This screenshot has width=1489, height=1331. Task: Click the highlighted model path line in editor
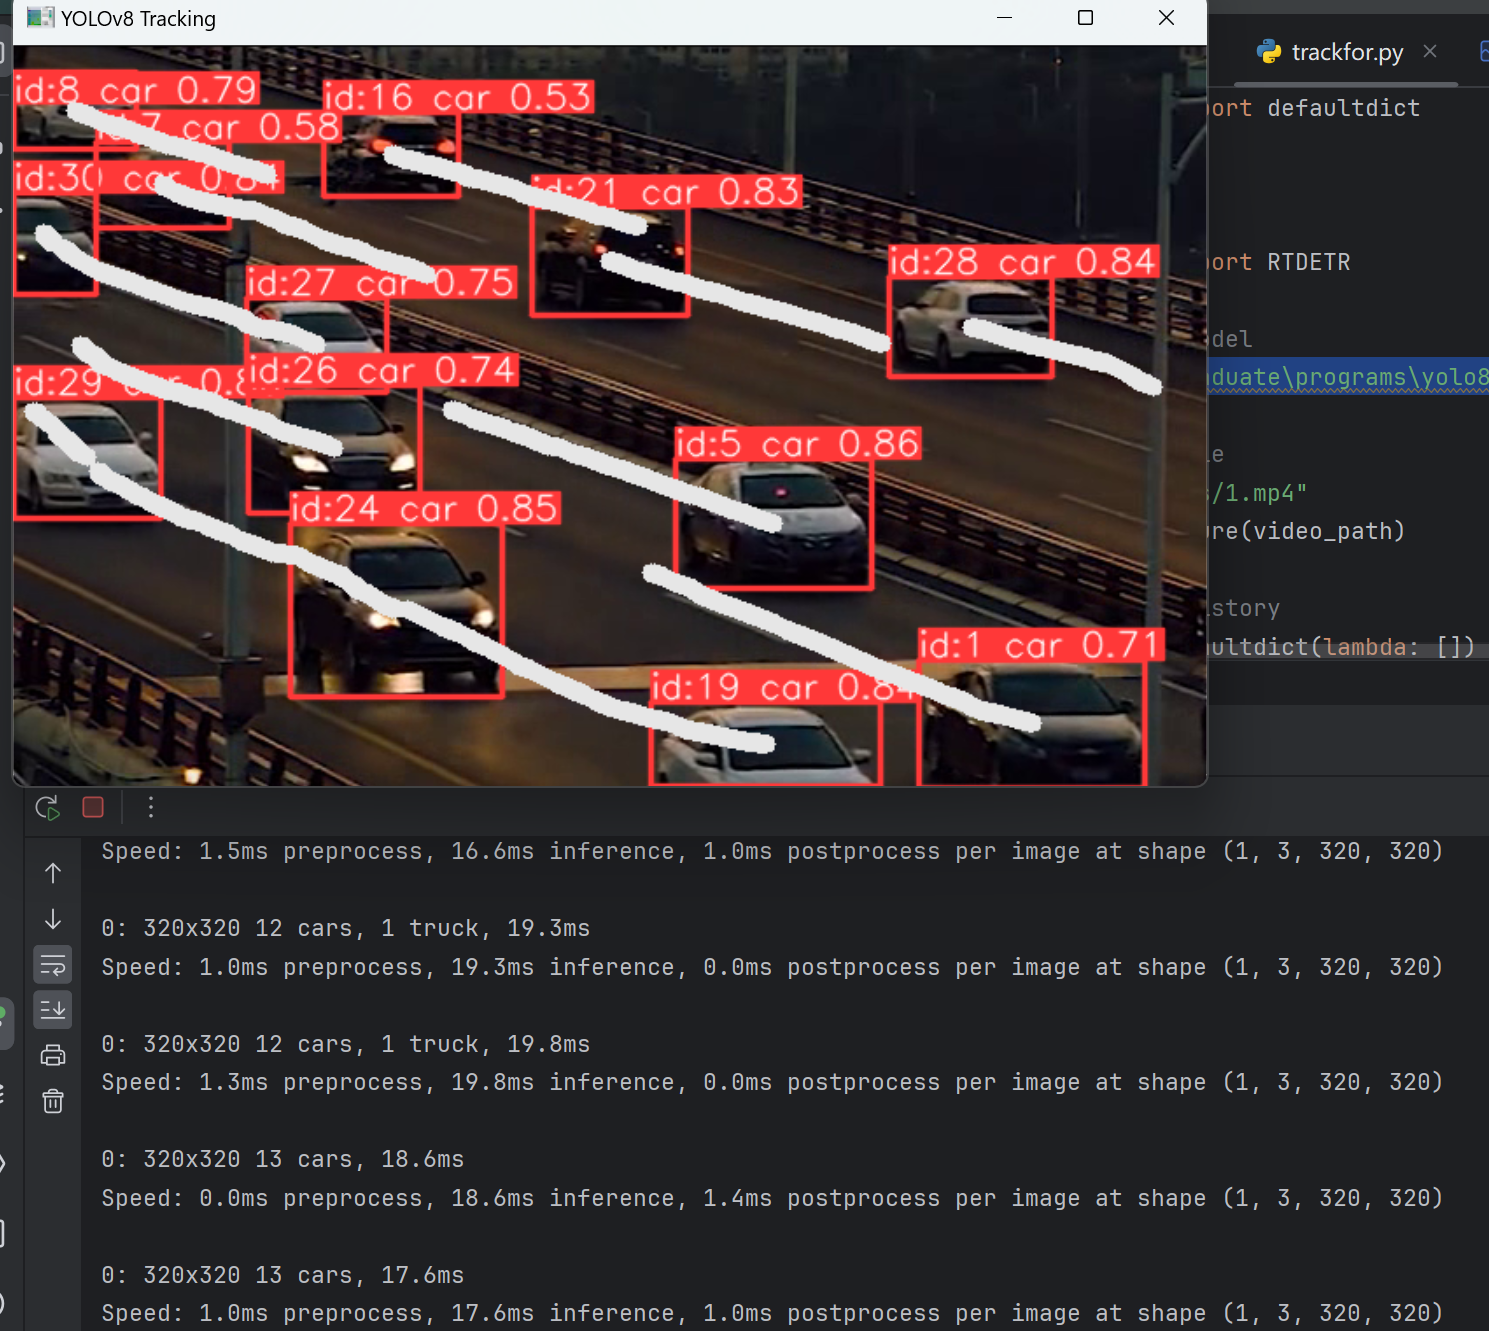(1348, 377)
